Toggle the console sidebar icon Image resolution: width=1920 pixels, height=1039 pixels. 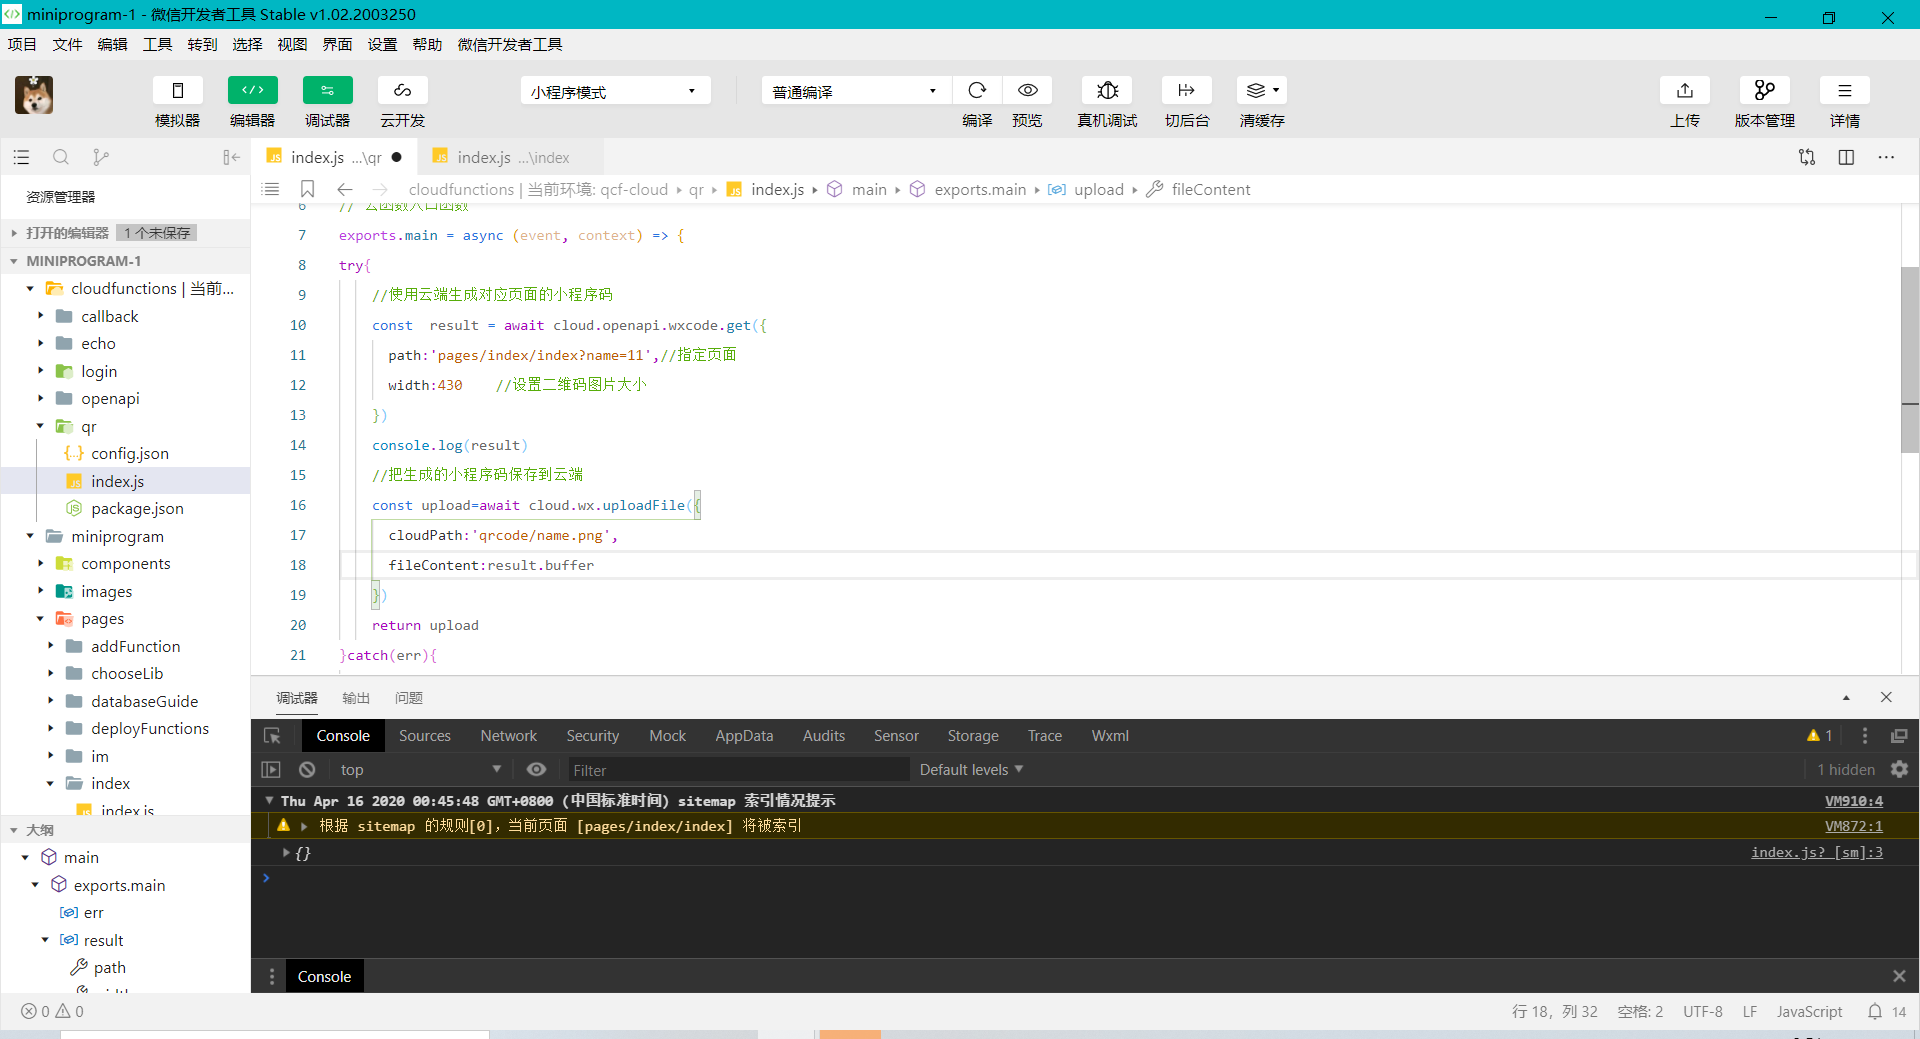271,769
